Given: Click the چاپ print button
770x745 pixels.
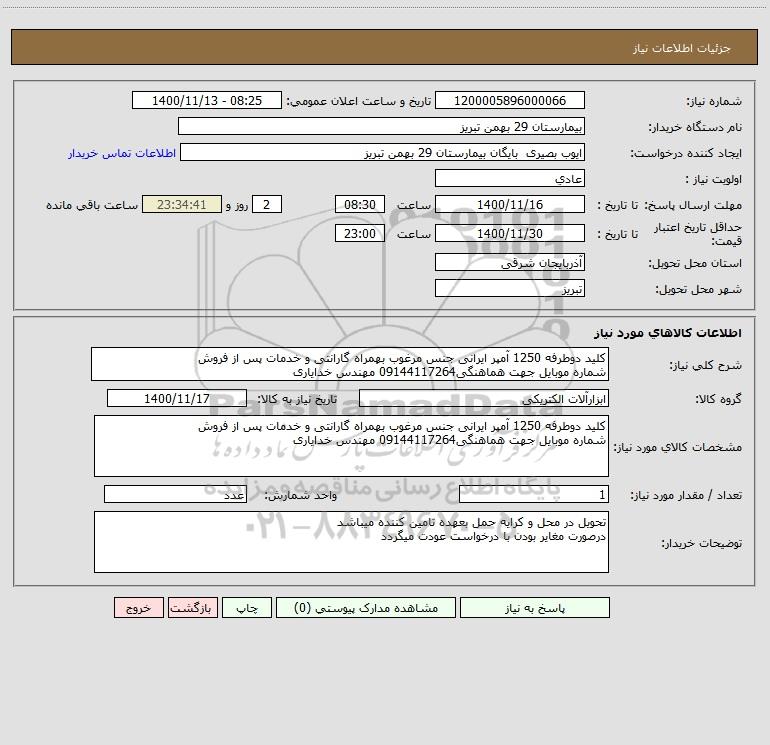Looking at the screenshot, I should (247, 608).
